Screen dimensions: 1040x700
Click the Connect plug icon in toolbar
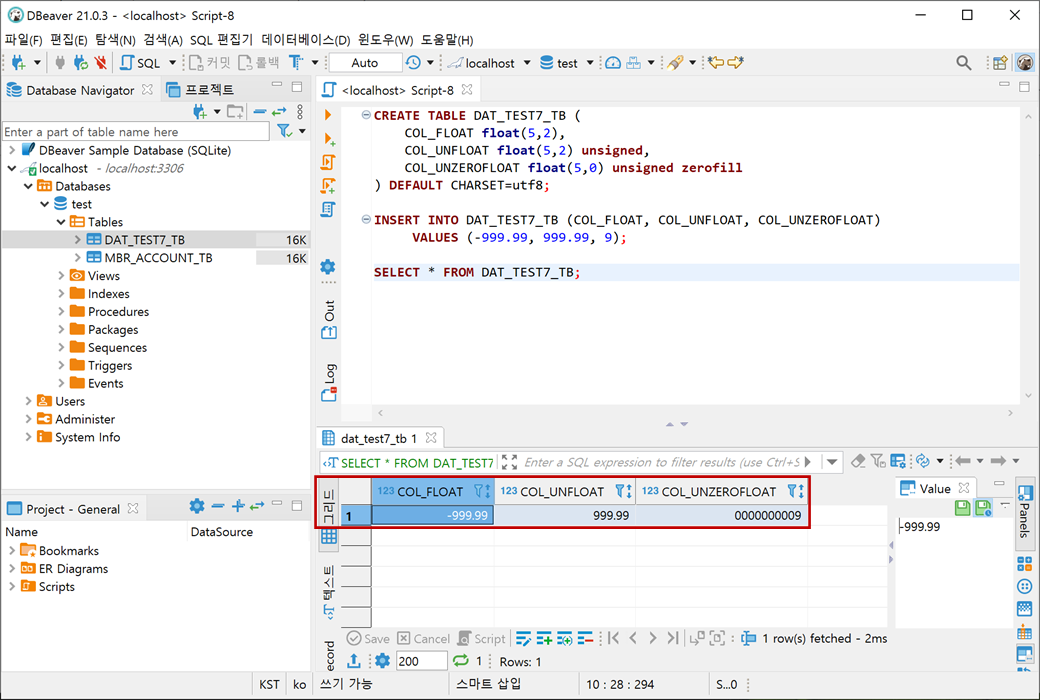[60, 63]
